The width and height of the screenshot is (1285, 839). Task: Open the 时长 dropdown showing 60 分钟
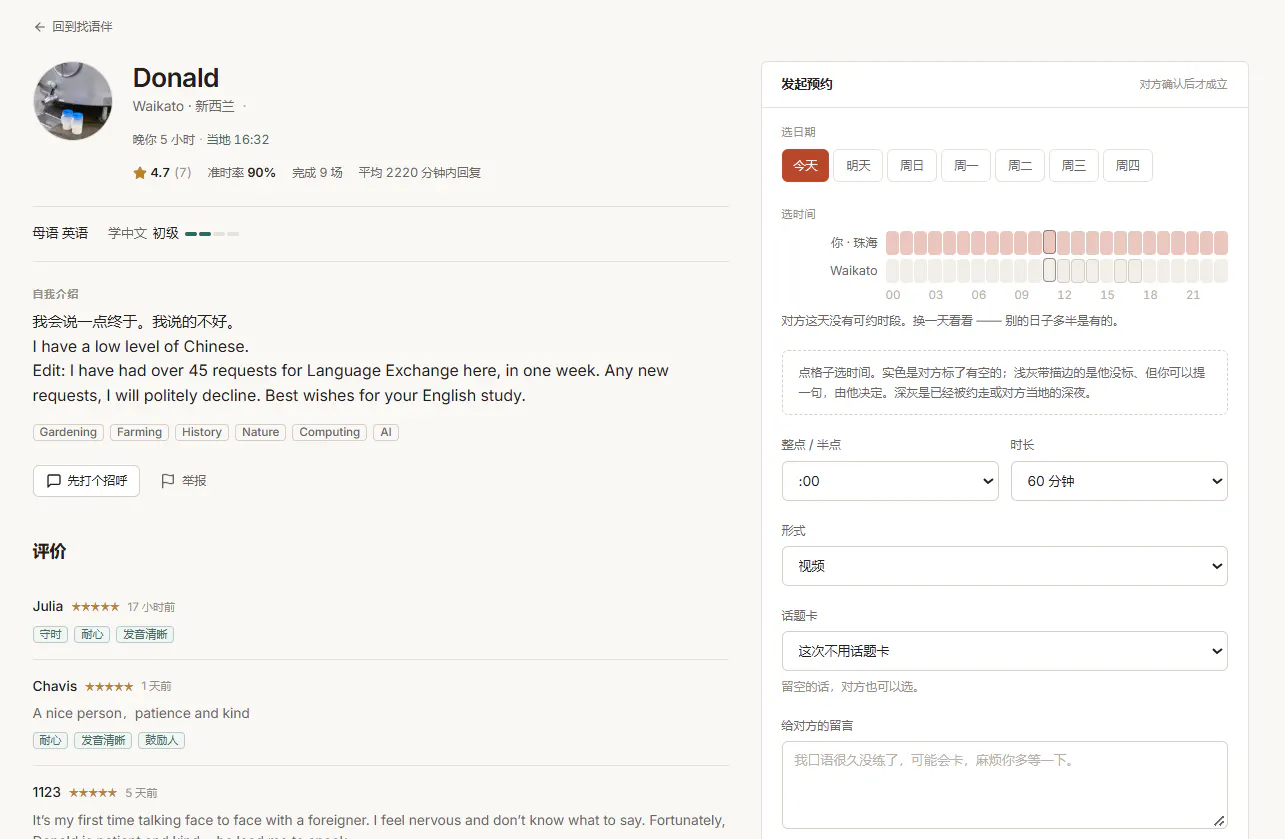(1119, 481)
